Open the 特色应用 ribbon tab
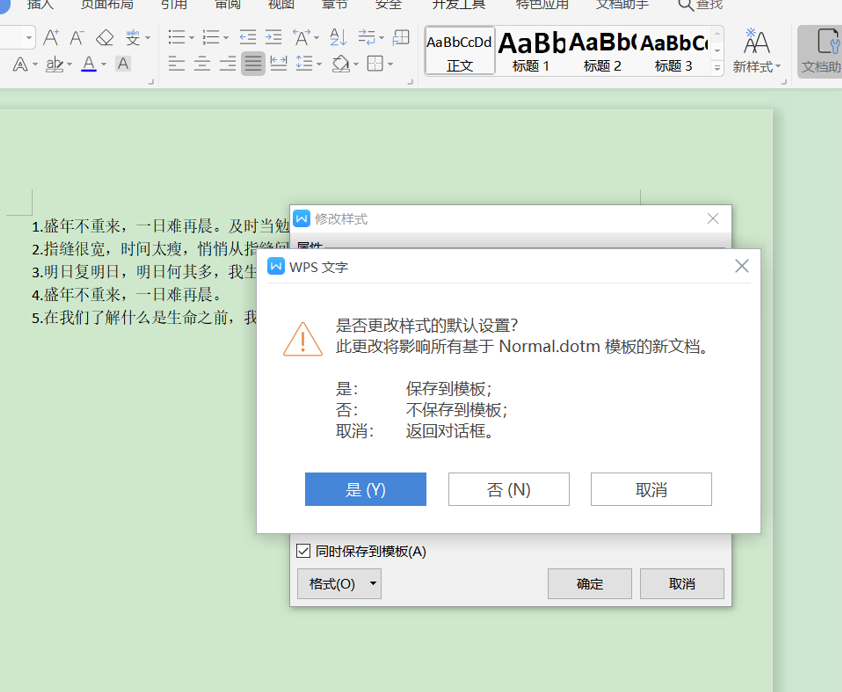This screenshot has width=842, height=692. pos(542,5)
